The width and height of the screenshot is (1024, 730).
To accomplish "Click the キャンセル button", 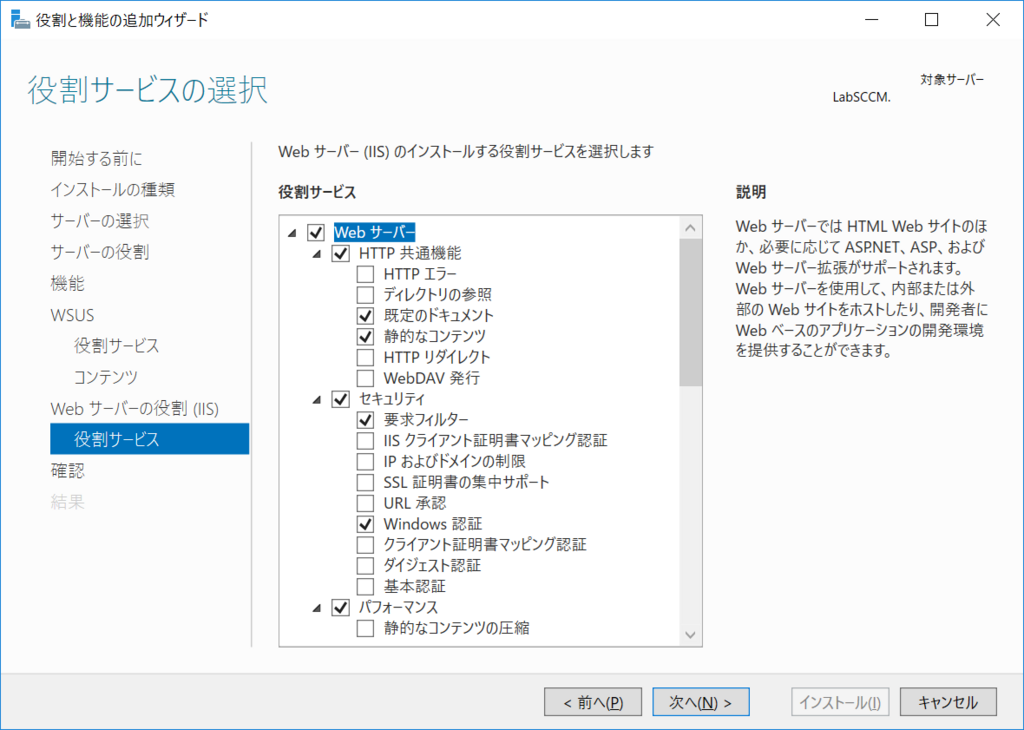I will pos(948,702).
